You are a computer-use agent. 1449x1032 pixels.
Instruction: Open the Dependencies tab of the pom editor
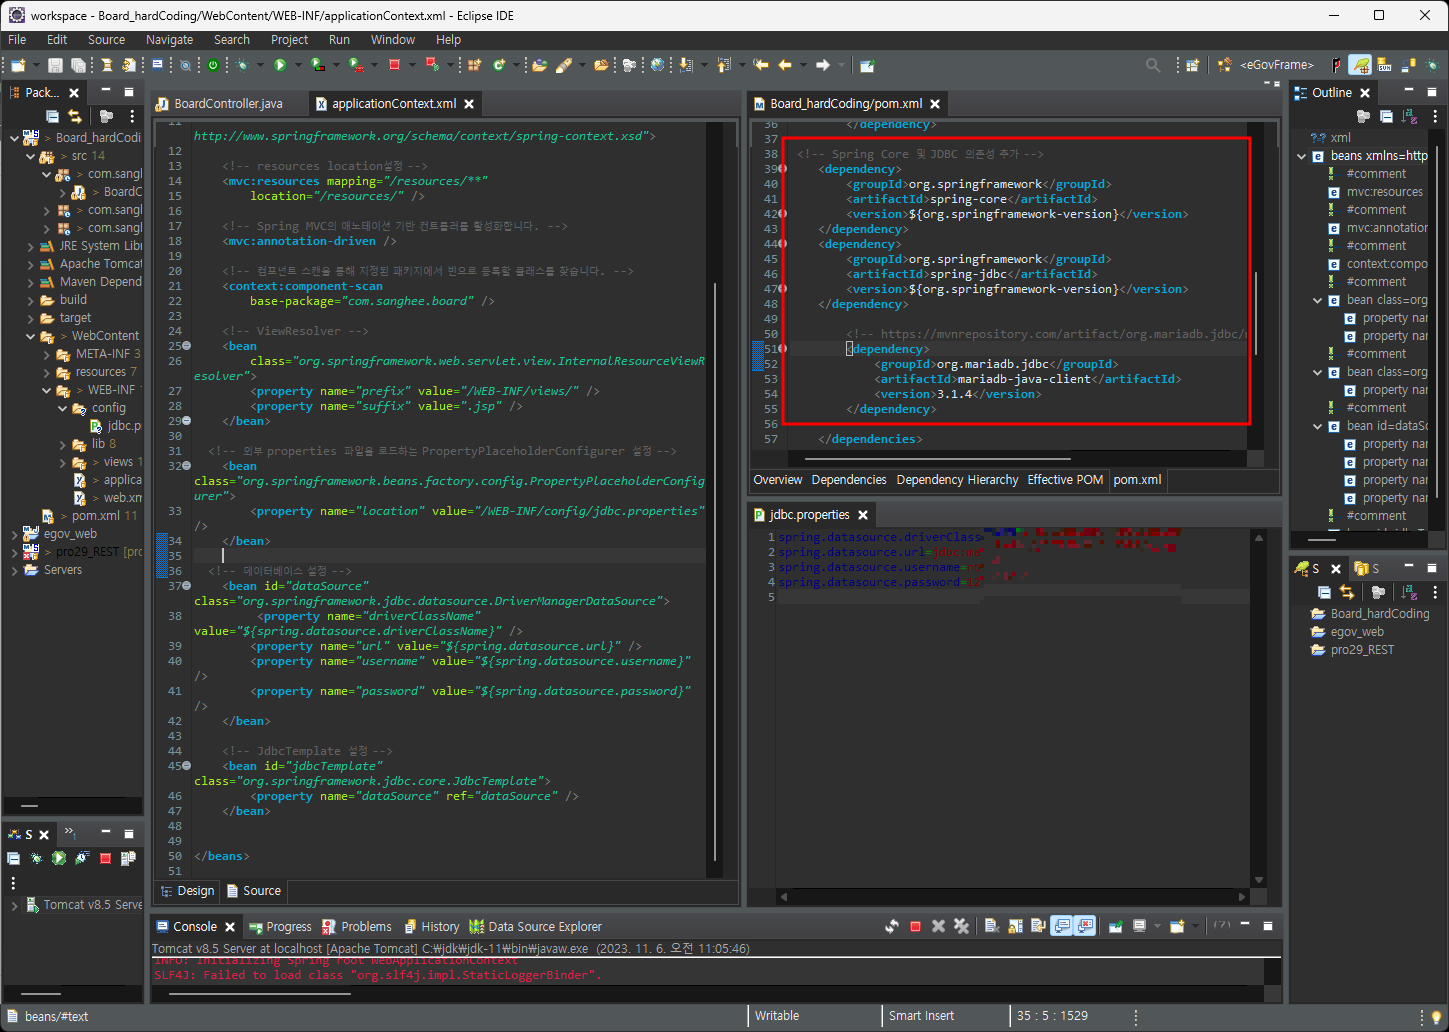pyautogui.click(x=849, y=480)
